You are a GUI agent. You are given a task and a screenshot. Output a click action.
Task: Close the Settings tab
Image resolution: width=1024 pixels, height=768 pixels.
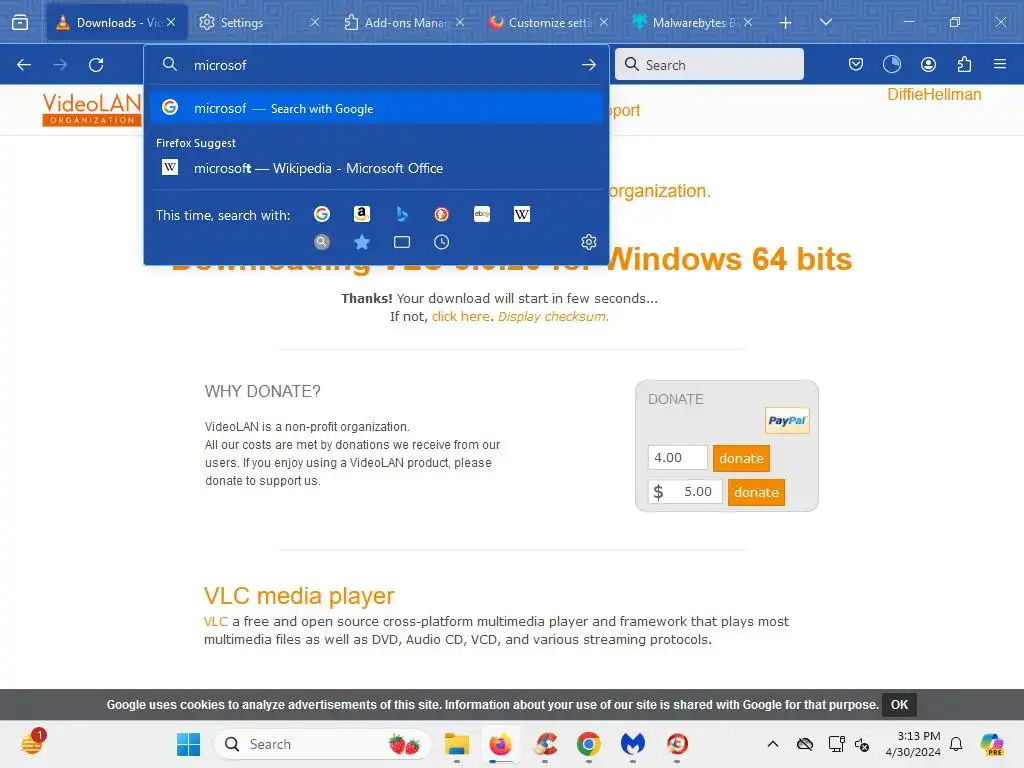[315, 22]
